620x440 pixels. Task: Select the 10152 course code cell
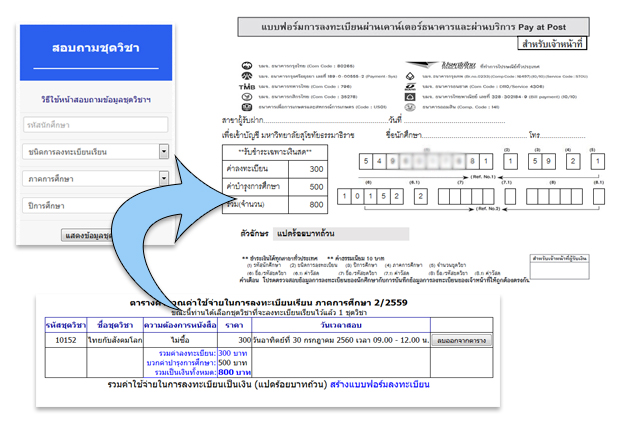click(66, 340)
